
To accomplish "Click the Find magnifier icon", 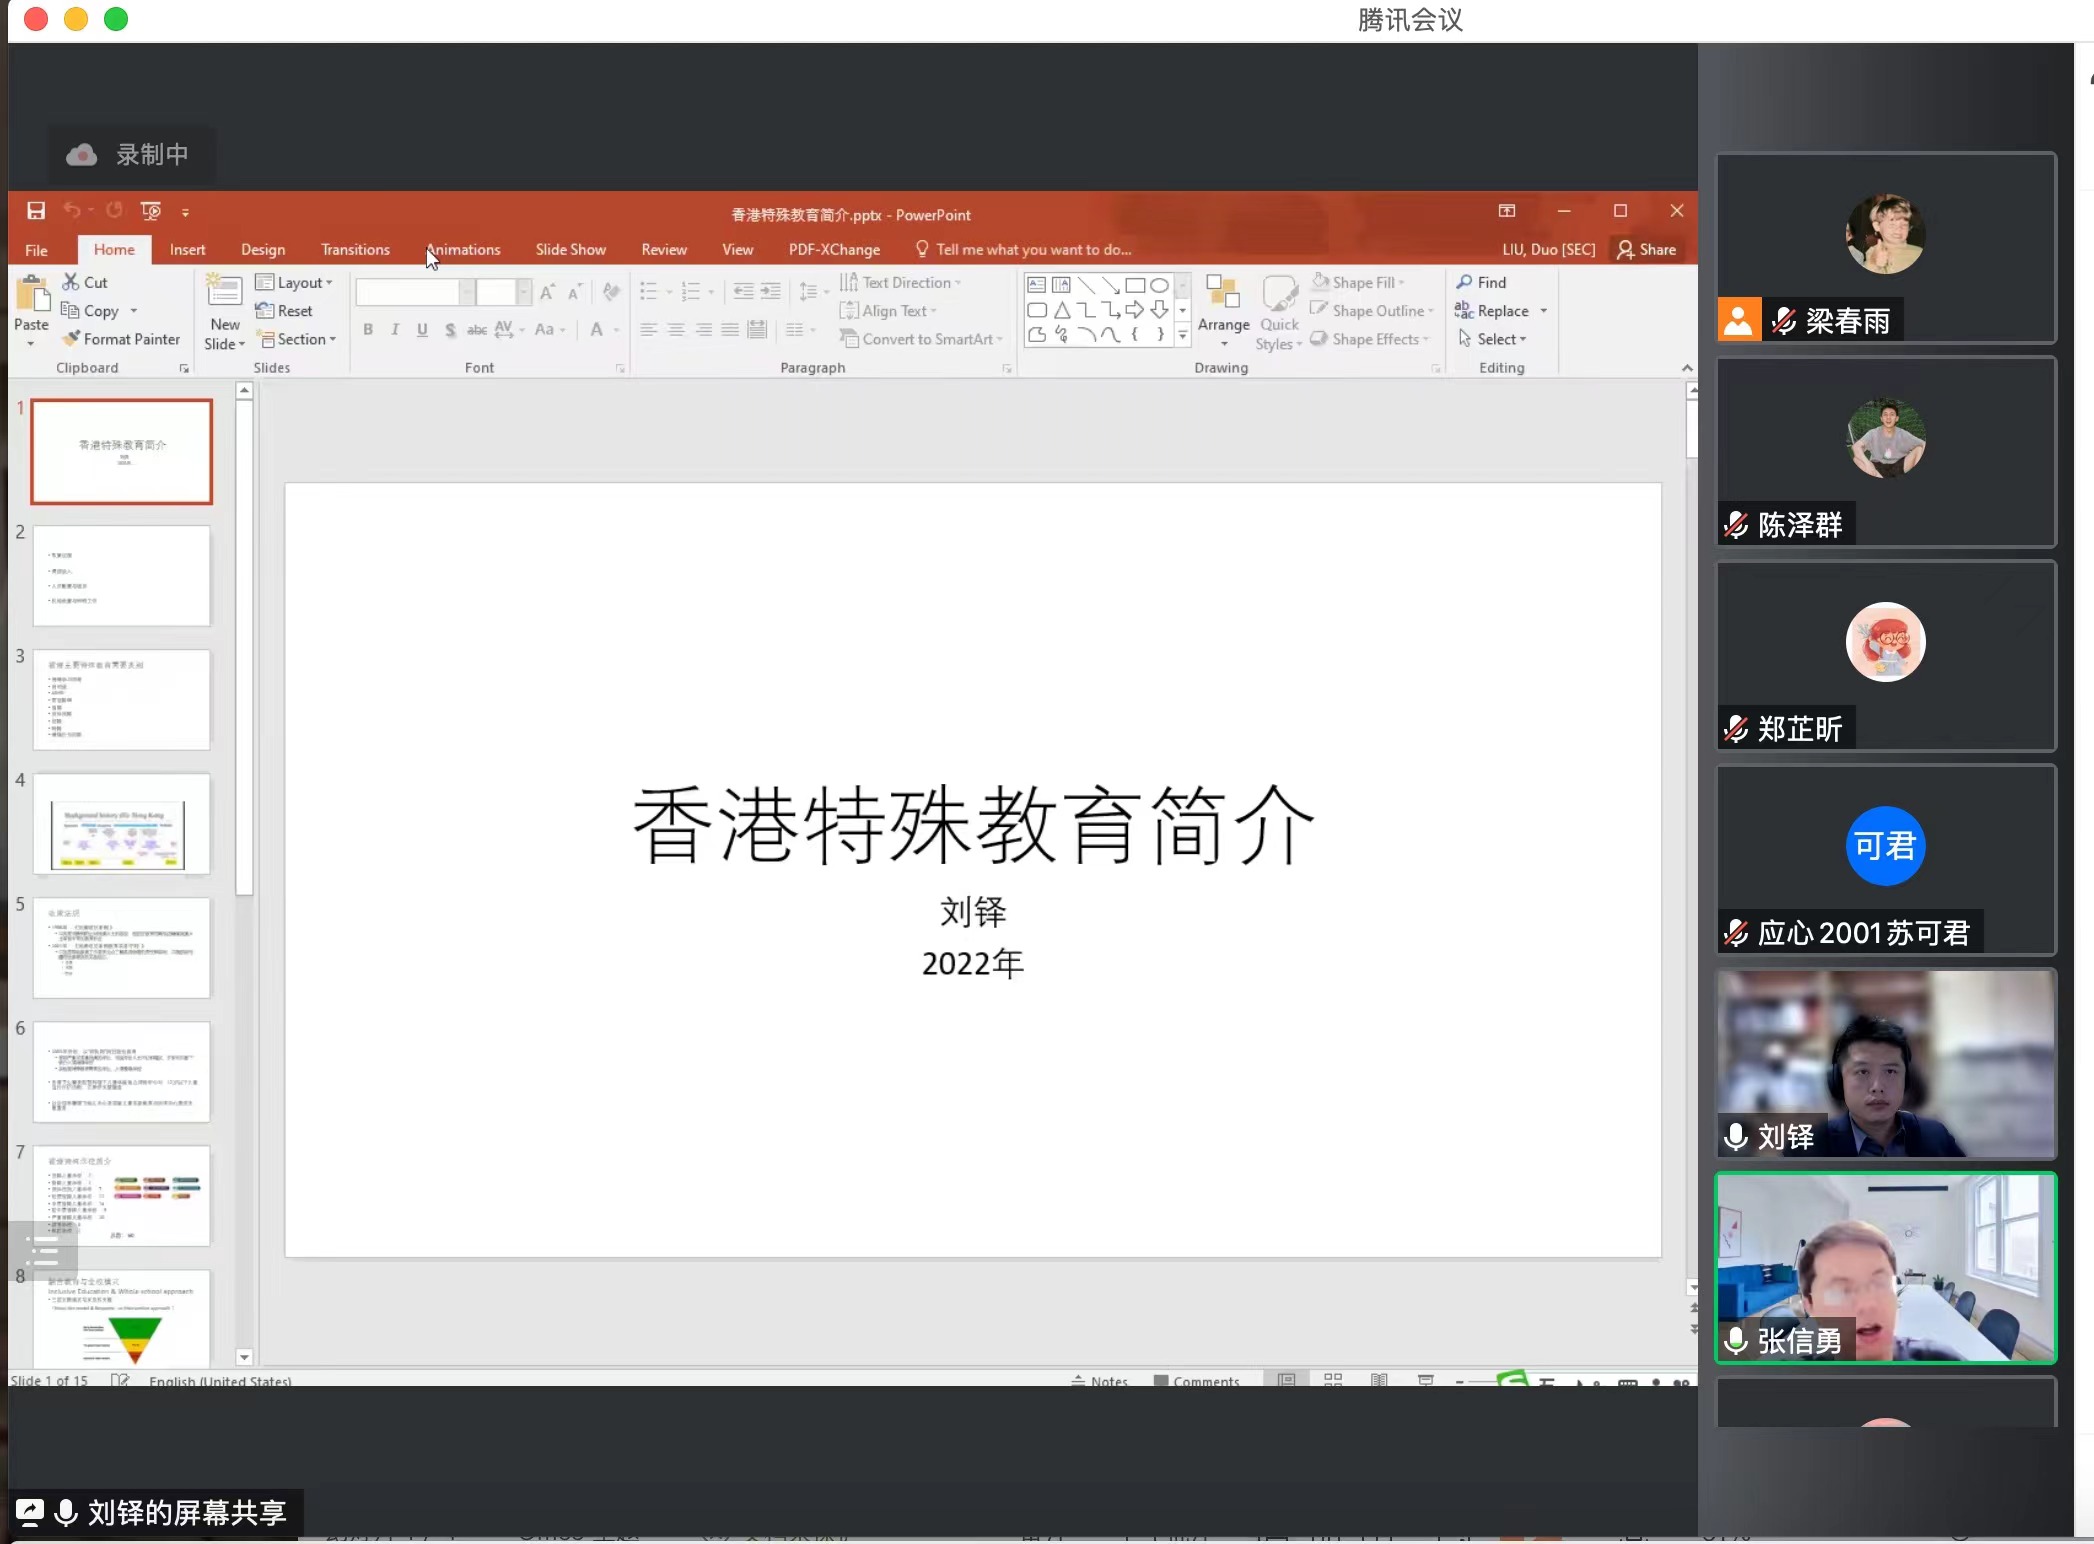I will click(1464, 282).
